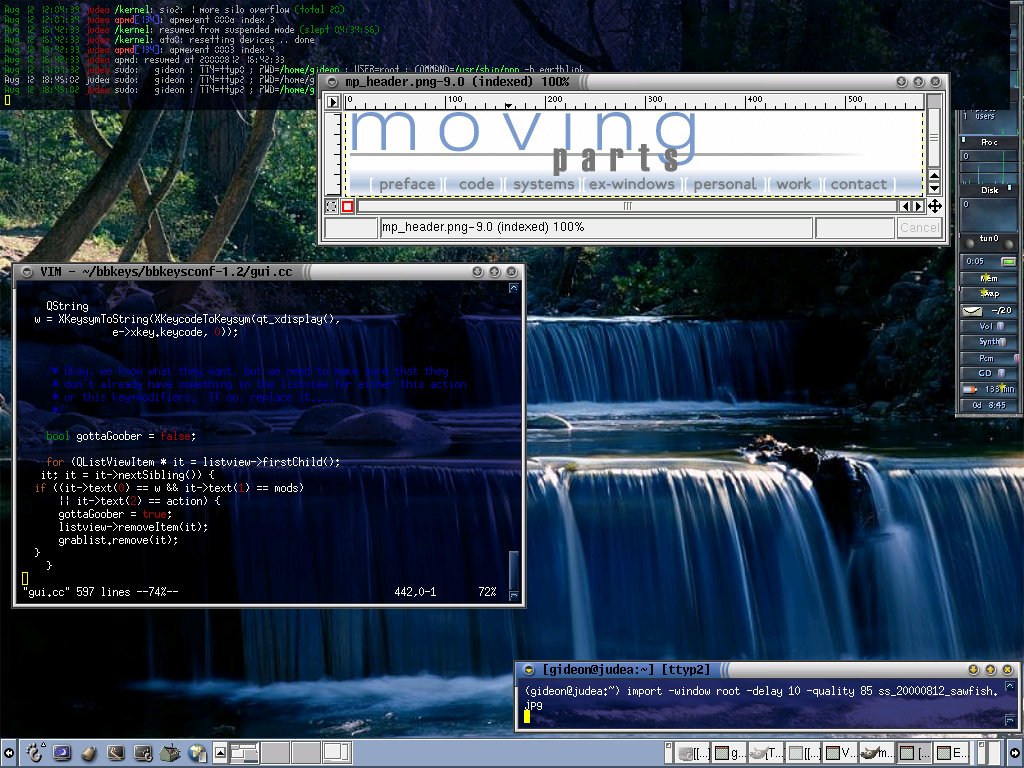Screen dimensions: 1024x768
Task: Click the GIMP horizontal scrollbar left arrow
Action: (x=905, y=206)
